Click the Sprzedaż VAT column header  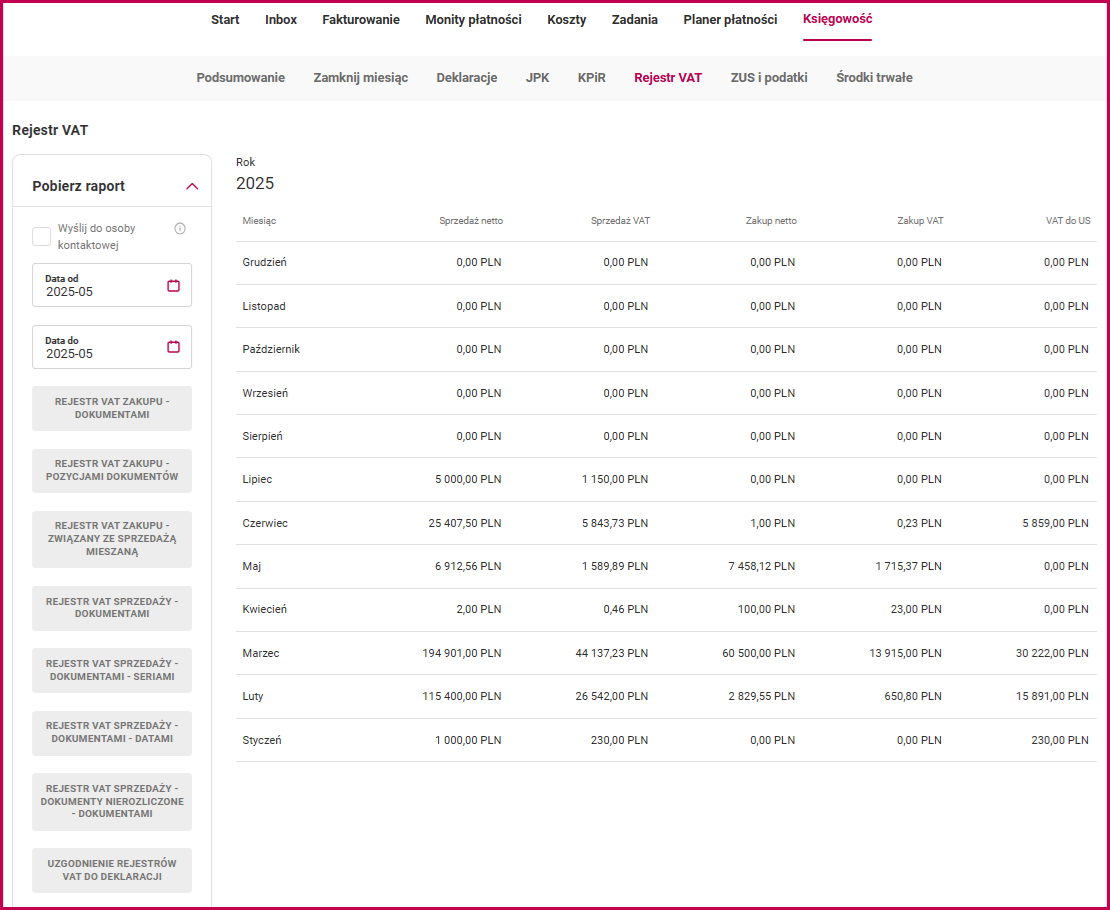(621, 221)
